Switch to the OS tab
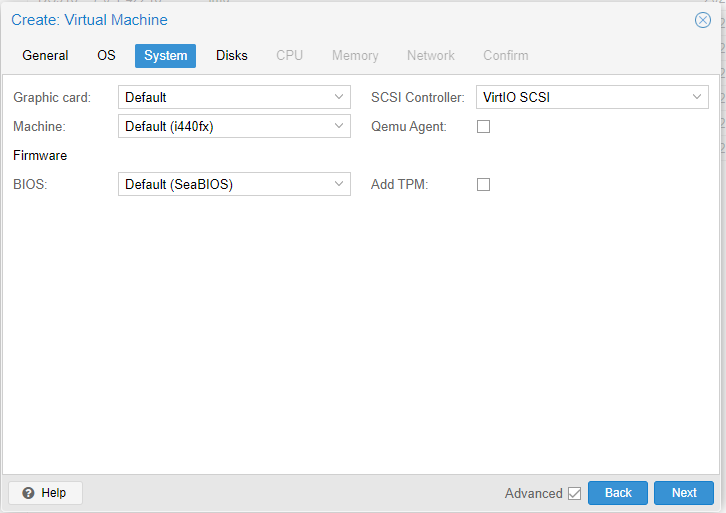This screenshot has width=726, height=513. [x=106, y=56]
